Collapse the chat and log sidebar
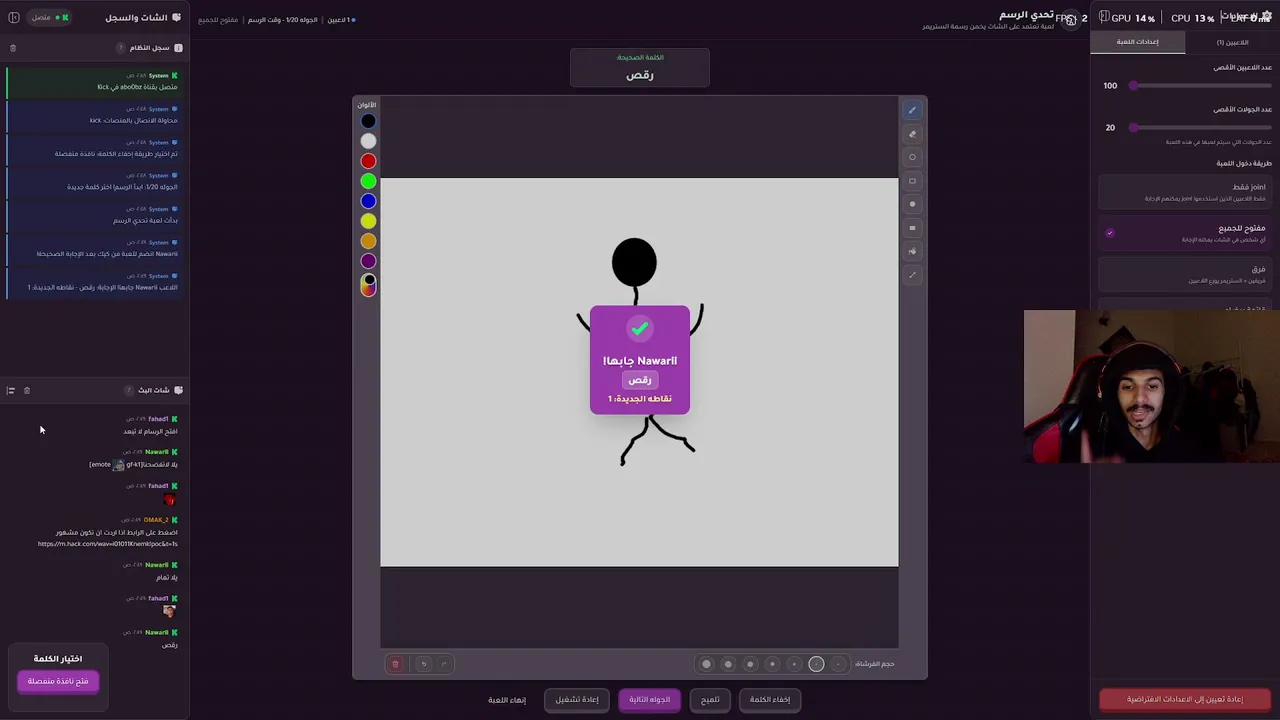Image resolution: width=1280 pixels, height=720 pixels. [x=14, y=17]
